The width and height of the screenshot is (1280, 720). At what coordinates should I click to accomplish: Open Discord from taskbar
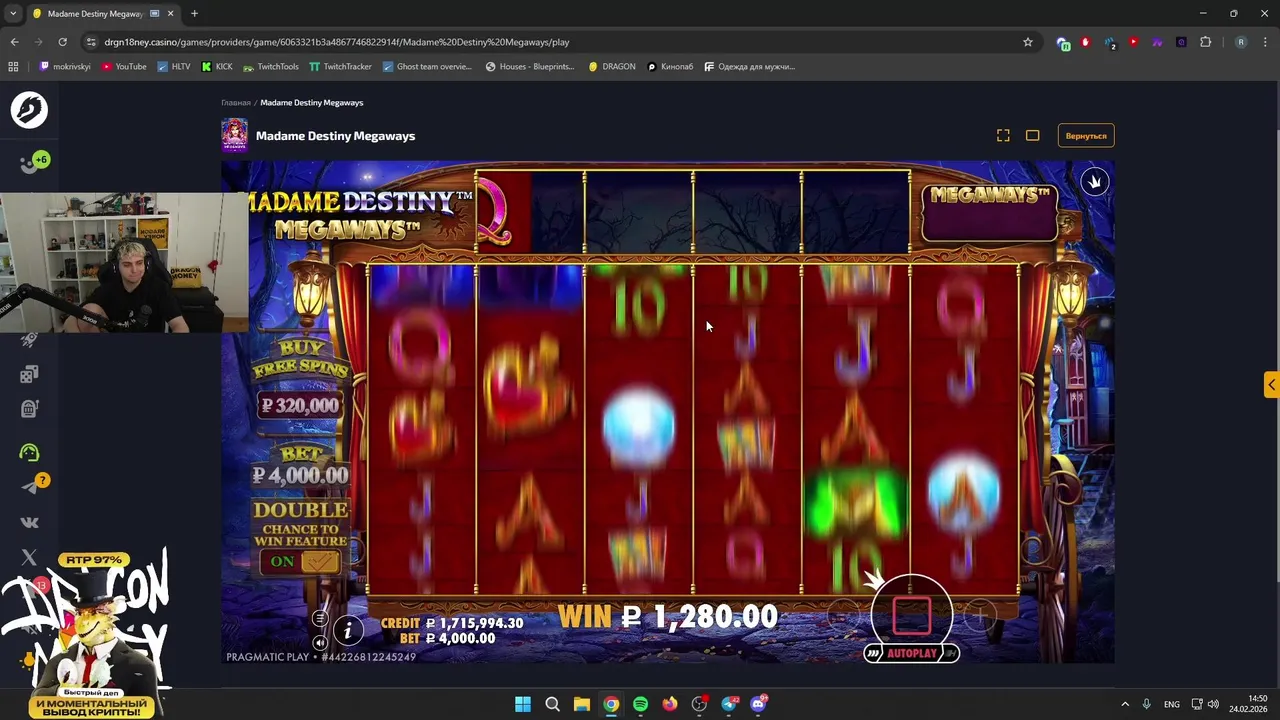[x=758, y=704]
